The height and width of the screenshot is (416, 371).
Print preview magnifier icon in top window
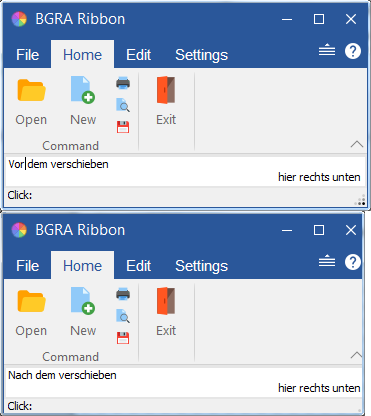[x=123, y=105]
